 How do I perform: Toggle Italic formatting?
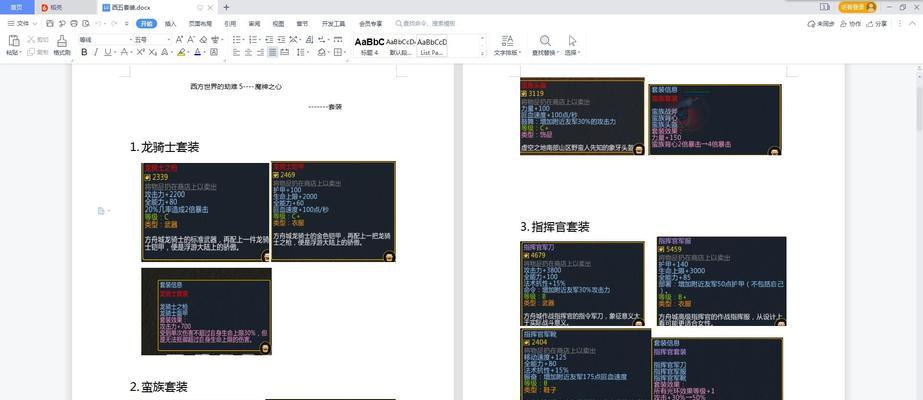(97, 52)
